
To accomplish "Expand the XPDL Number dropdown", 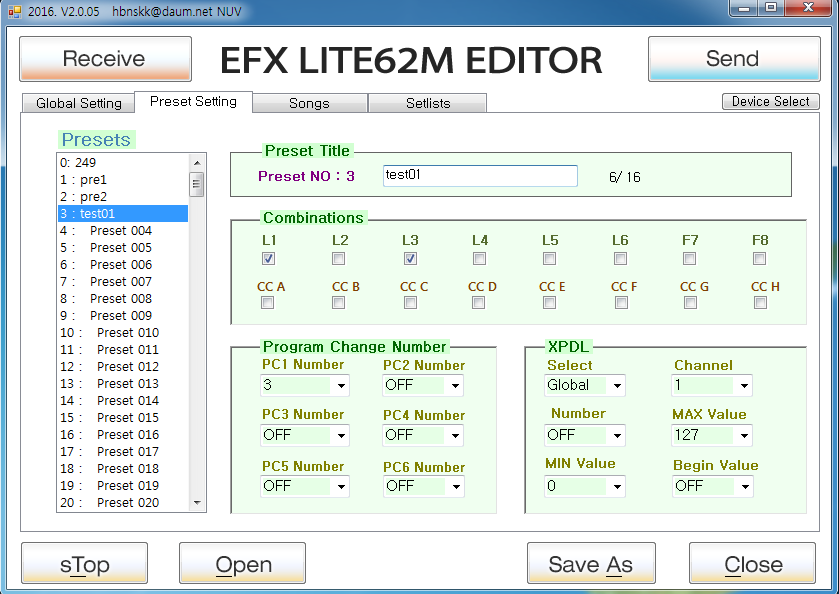I will (584, 435).
